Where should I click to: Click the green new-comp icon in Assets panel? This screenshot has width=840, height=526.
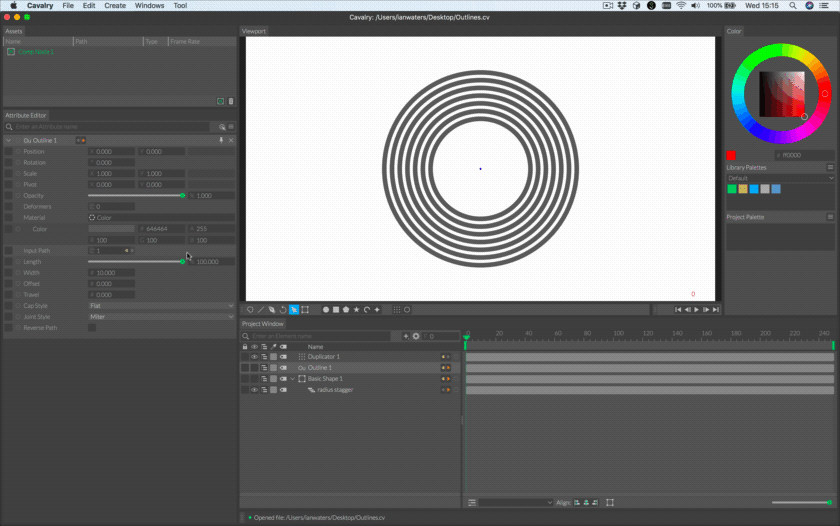pos(220,101)
